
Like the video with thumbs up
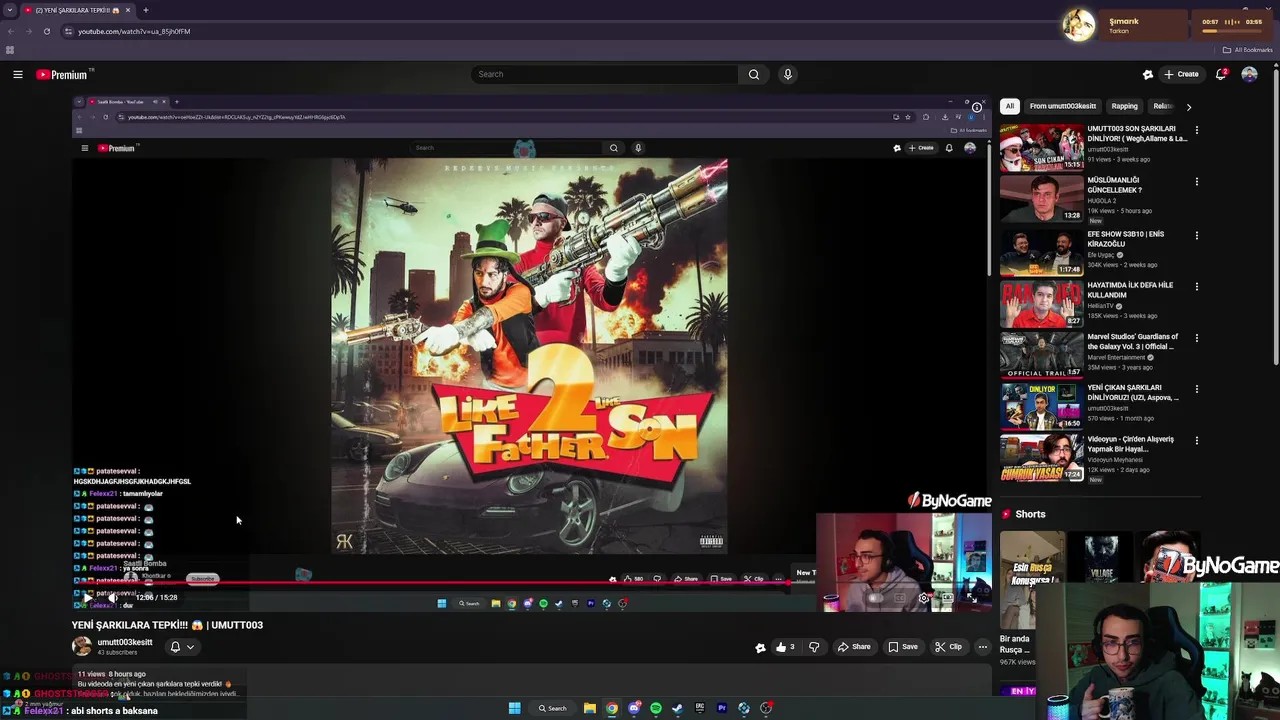pyautogui.click(x=785, y=647)
